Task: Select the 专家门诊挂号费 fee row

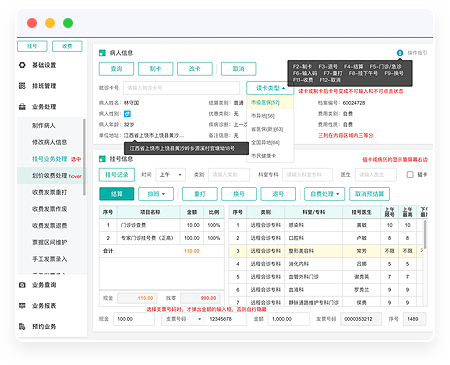Action: pyautogui.click(x=162, y=238)
